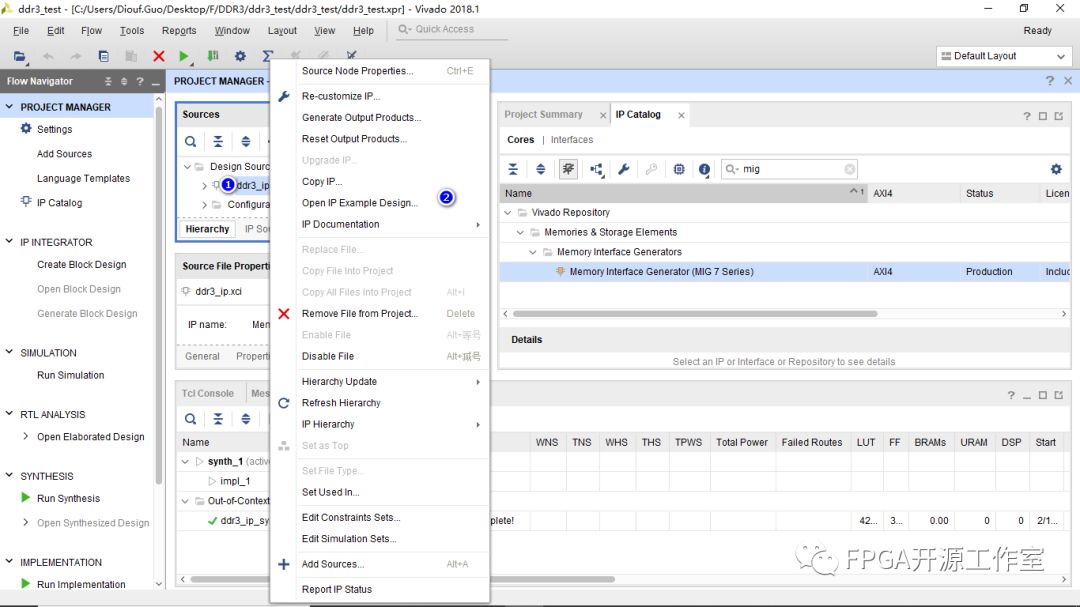
Task: Open the Default Layout dropdown
Action: [1003, 56]
